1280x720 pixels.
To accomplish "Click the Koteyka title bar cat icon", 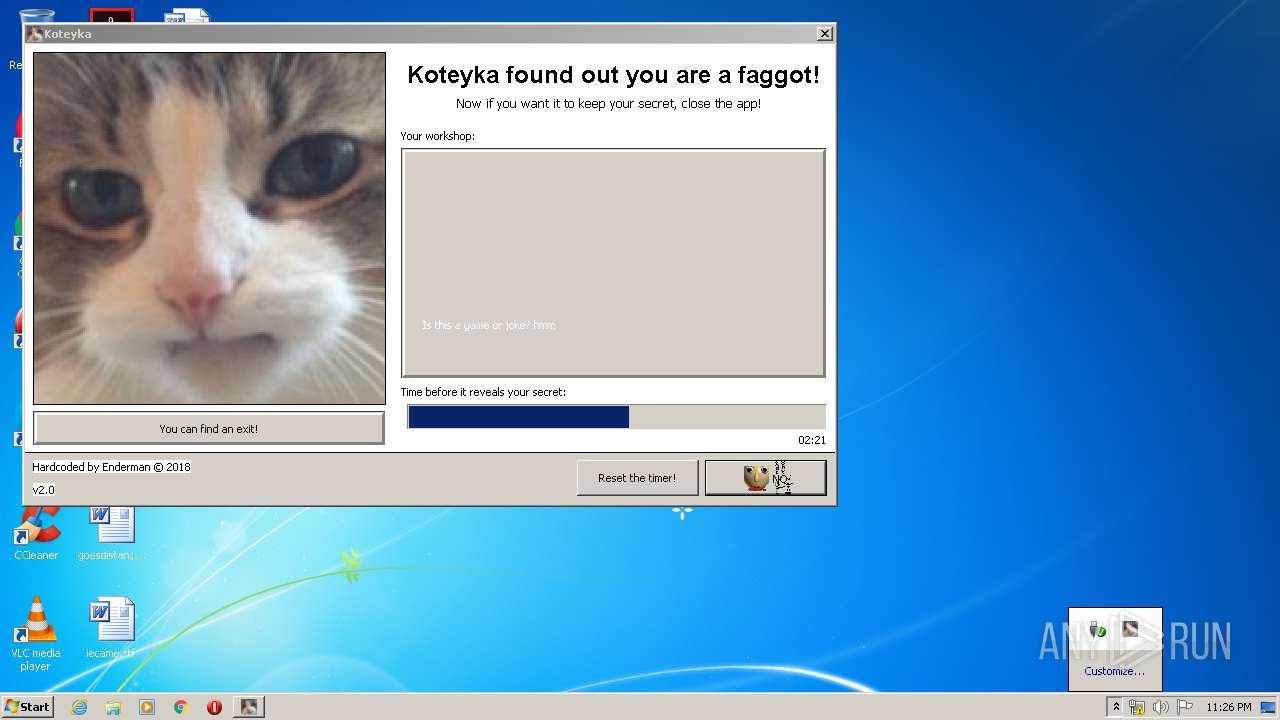I will coord(35,34).
